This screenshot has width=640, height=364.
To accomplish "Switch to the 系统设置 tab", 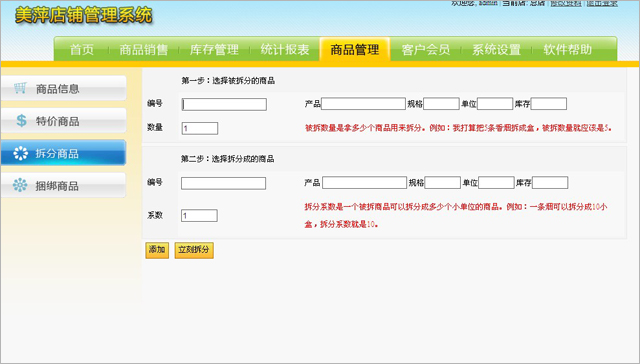I will coord(496,50).
